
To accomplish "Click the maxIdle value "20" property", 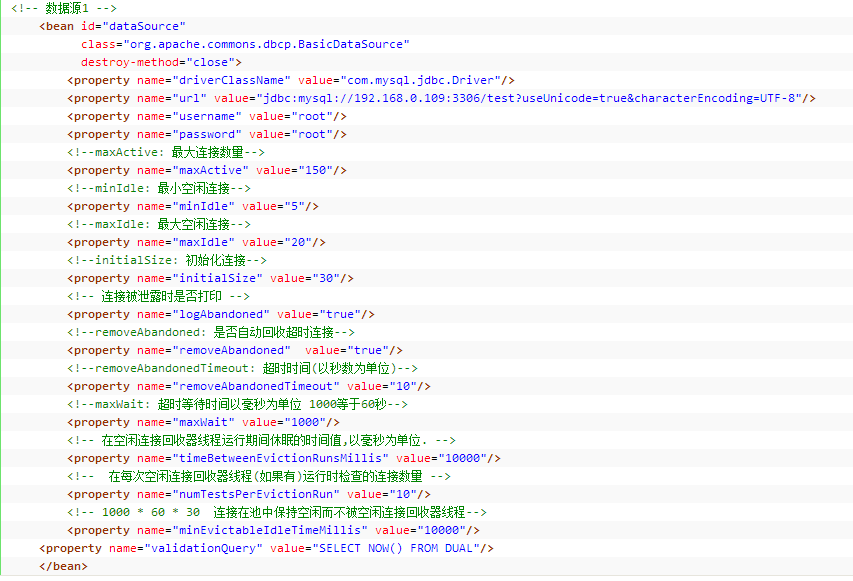I will 196,242.
